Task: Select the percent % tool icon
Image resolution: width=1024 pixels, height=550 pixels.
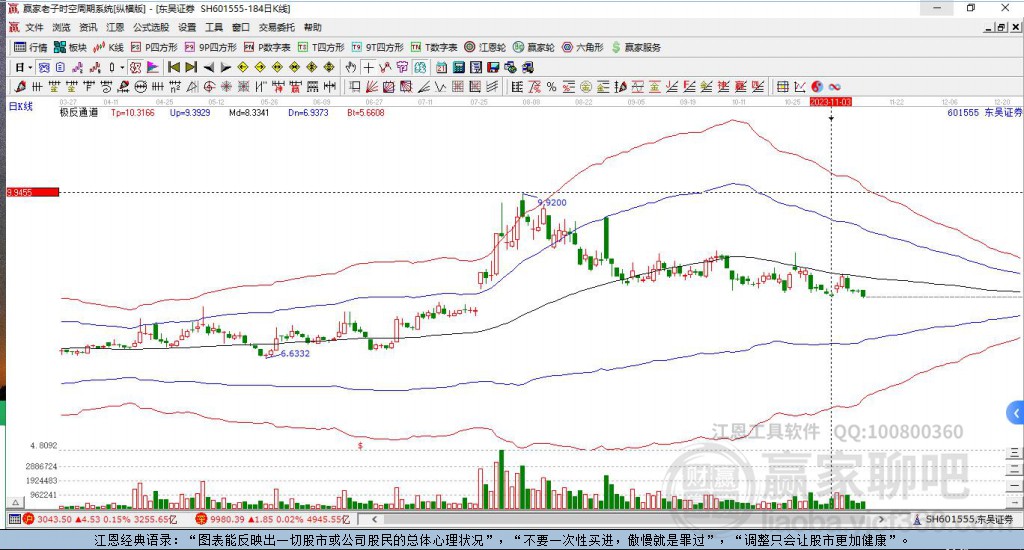Action: [552, 86]
